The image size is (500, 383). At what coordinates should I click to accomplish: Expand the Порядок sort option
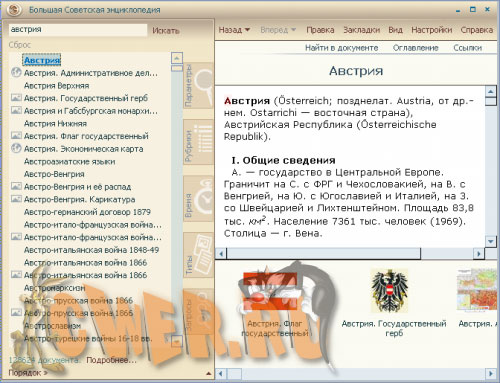coord(28,373)
